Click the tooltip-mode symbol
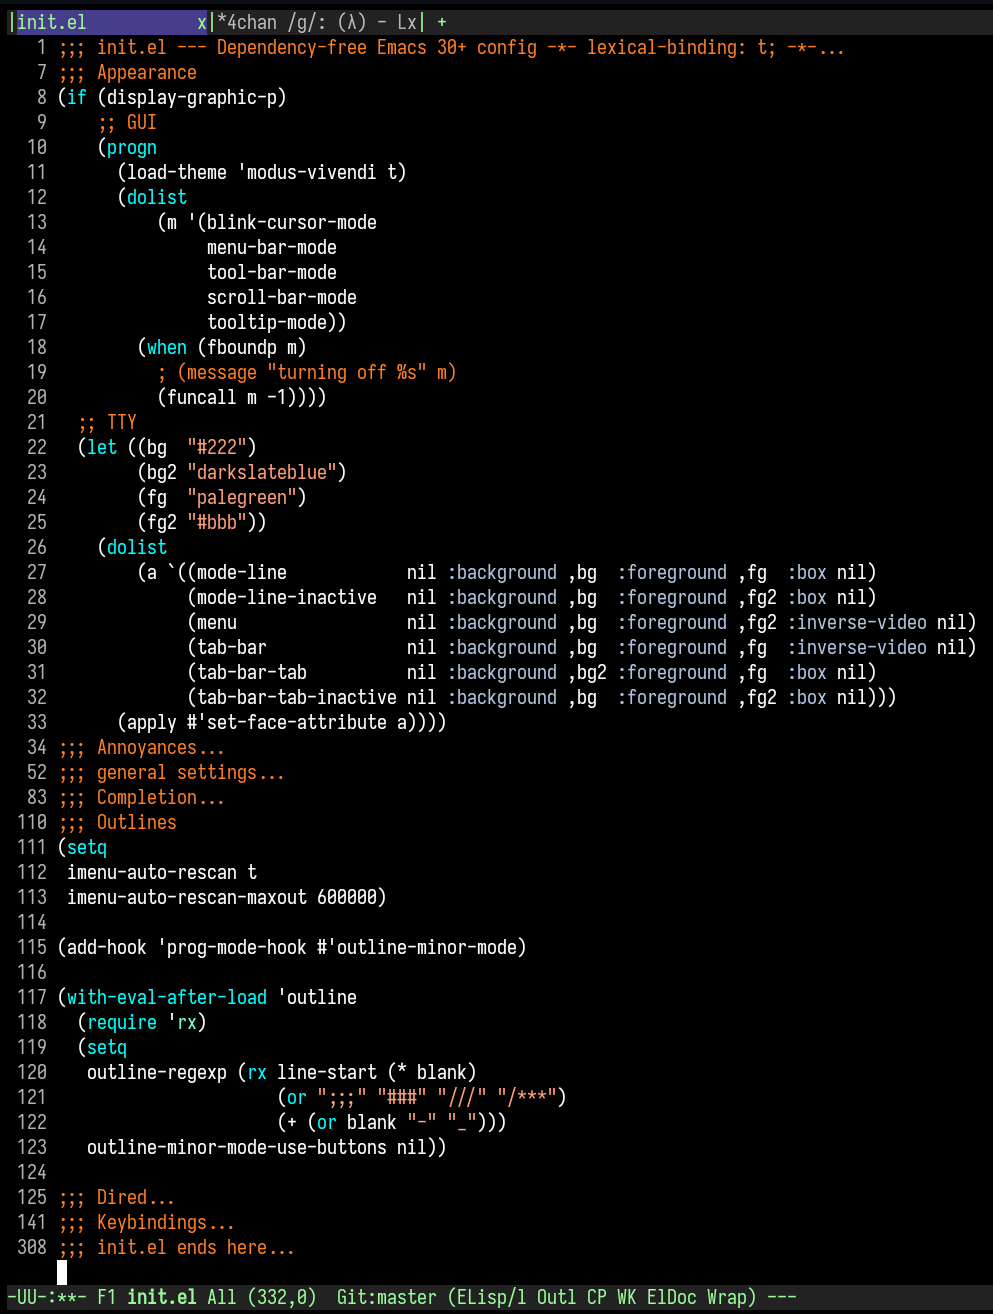The image size is (993, 1314). click(266, 322)
